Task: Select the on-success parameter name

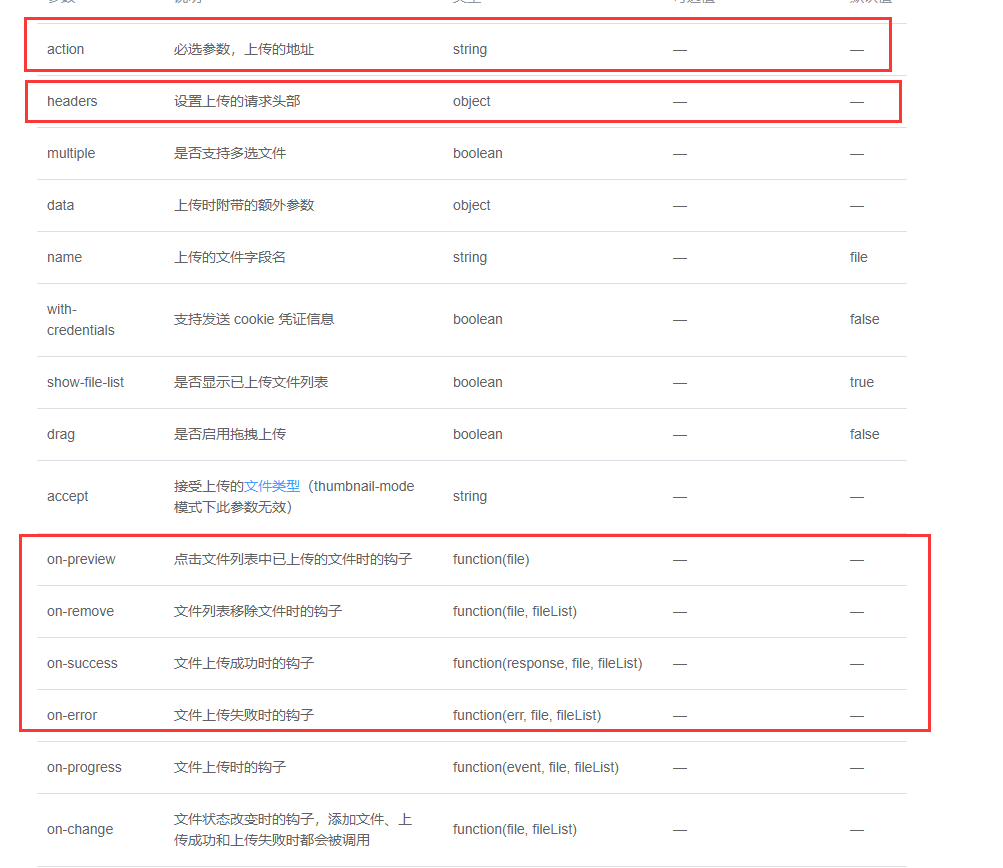Action: 82,663
